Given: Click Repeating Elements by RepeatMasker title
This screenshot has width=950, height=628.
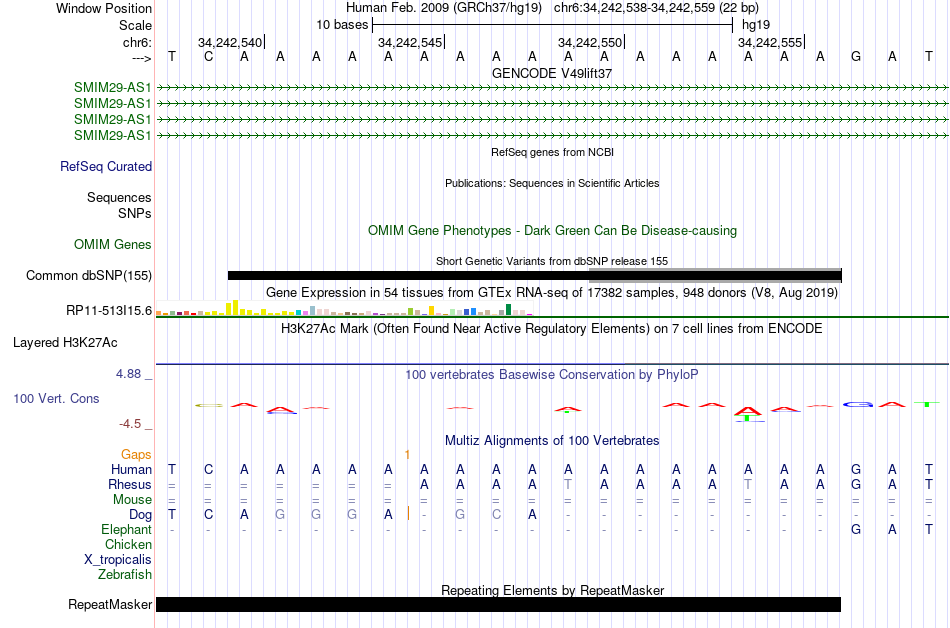Looking at the screenshot, I should coord(552,590).
